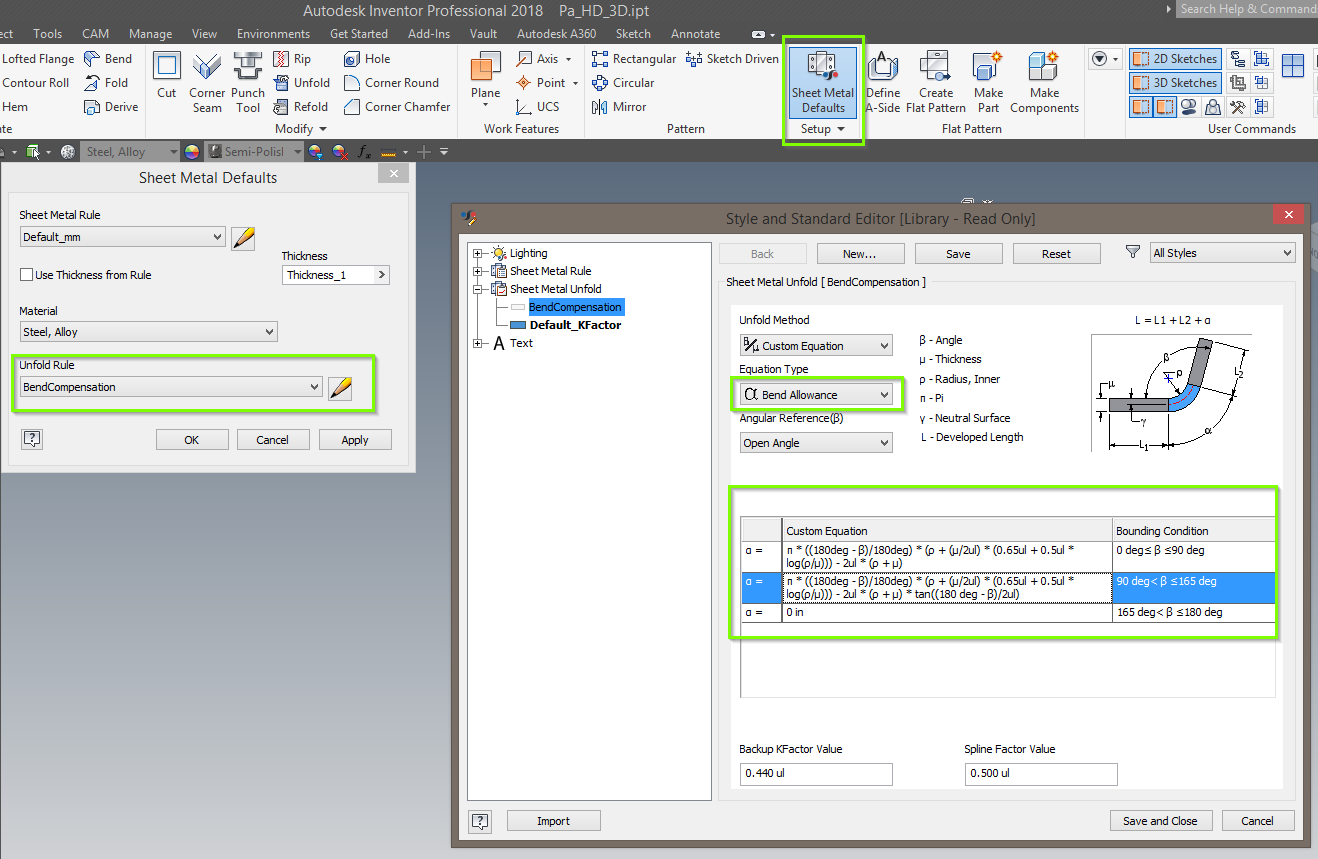Click the Import button

pyautogui.click(x=553, y=821)
